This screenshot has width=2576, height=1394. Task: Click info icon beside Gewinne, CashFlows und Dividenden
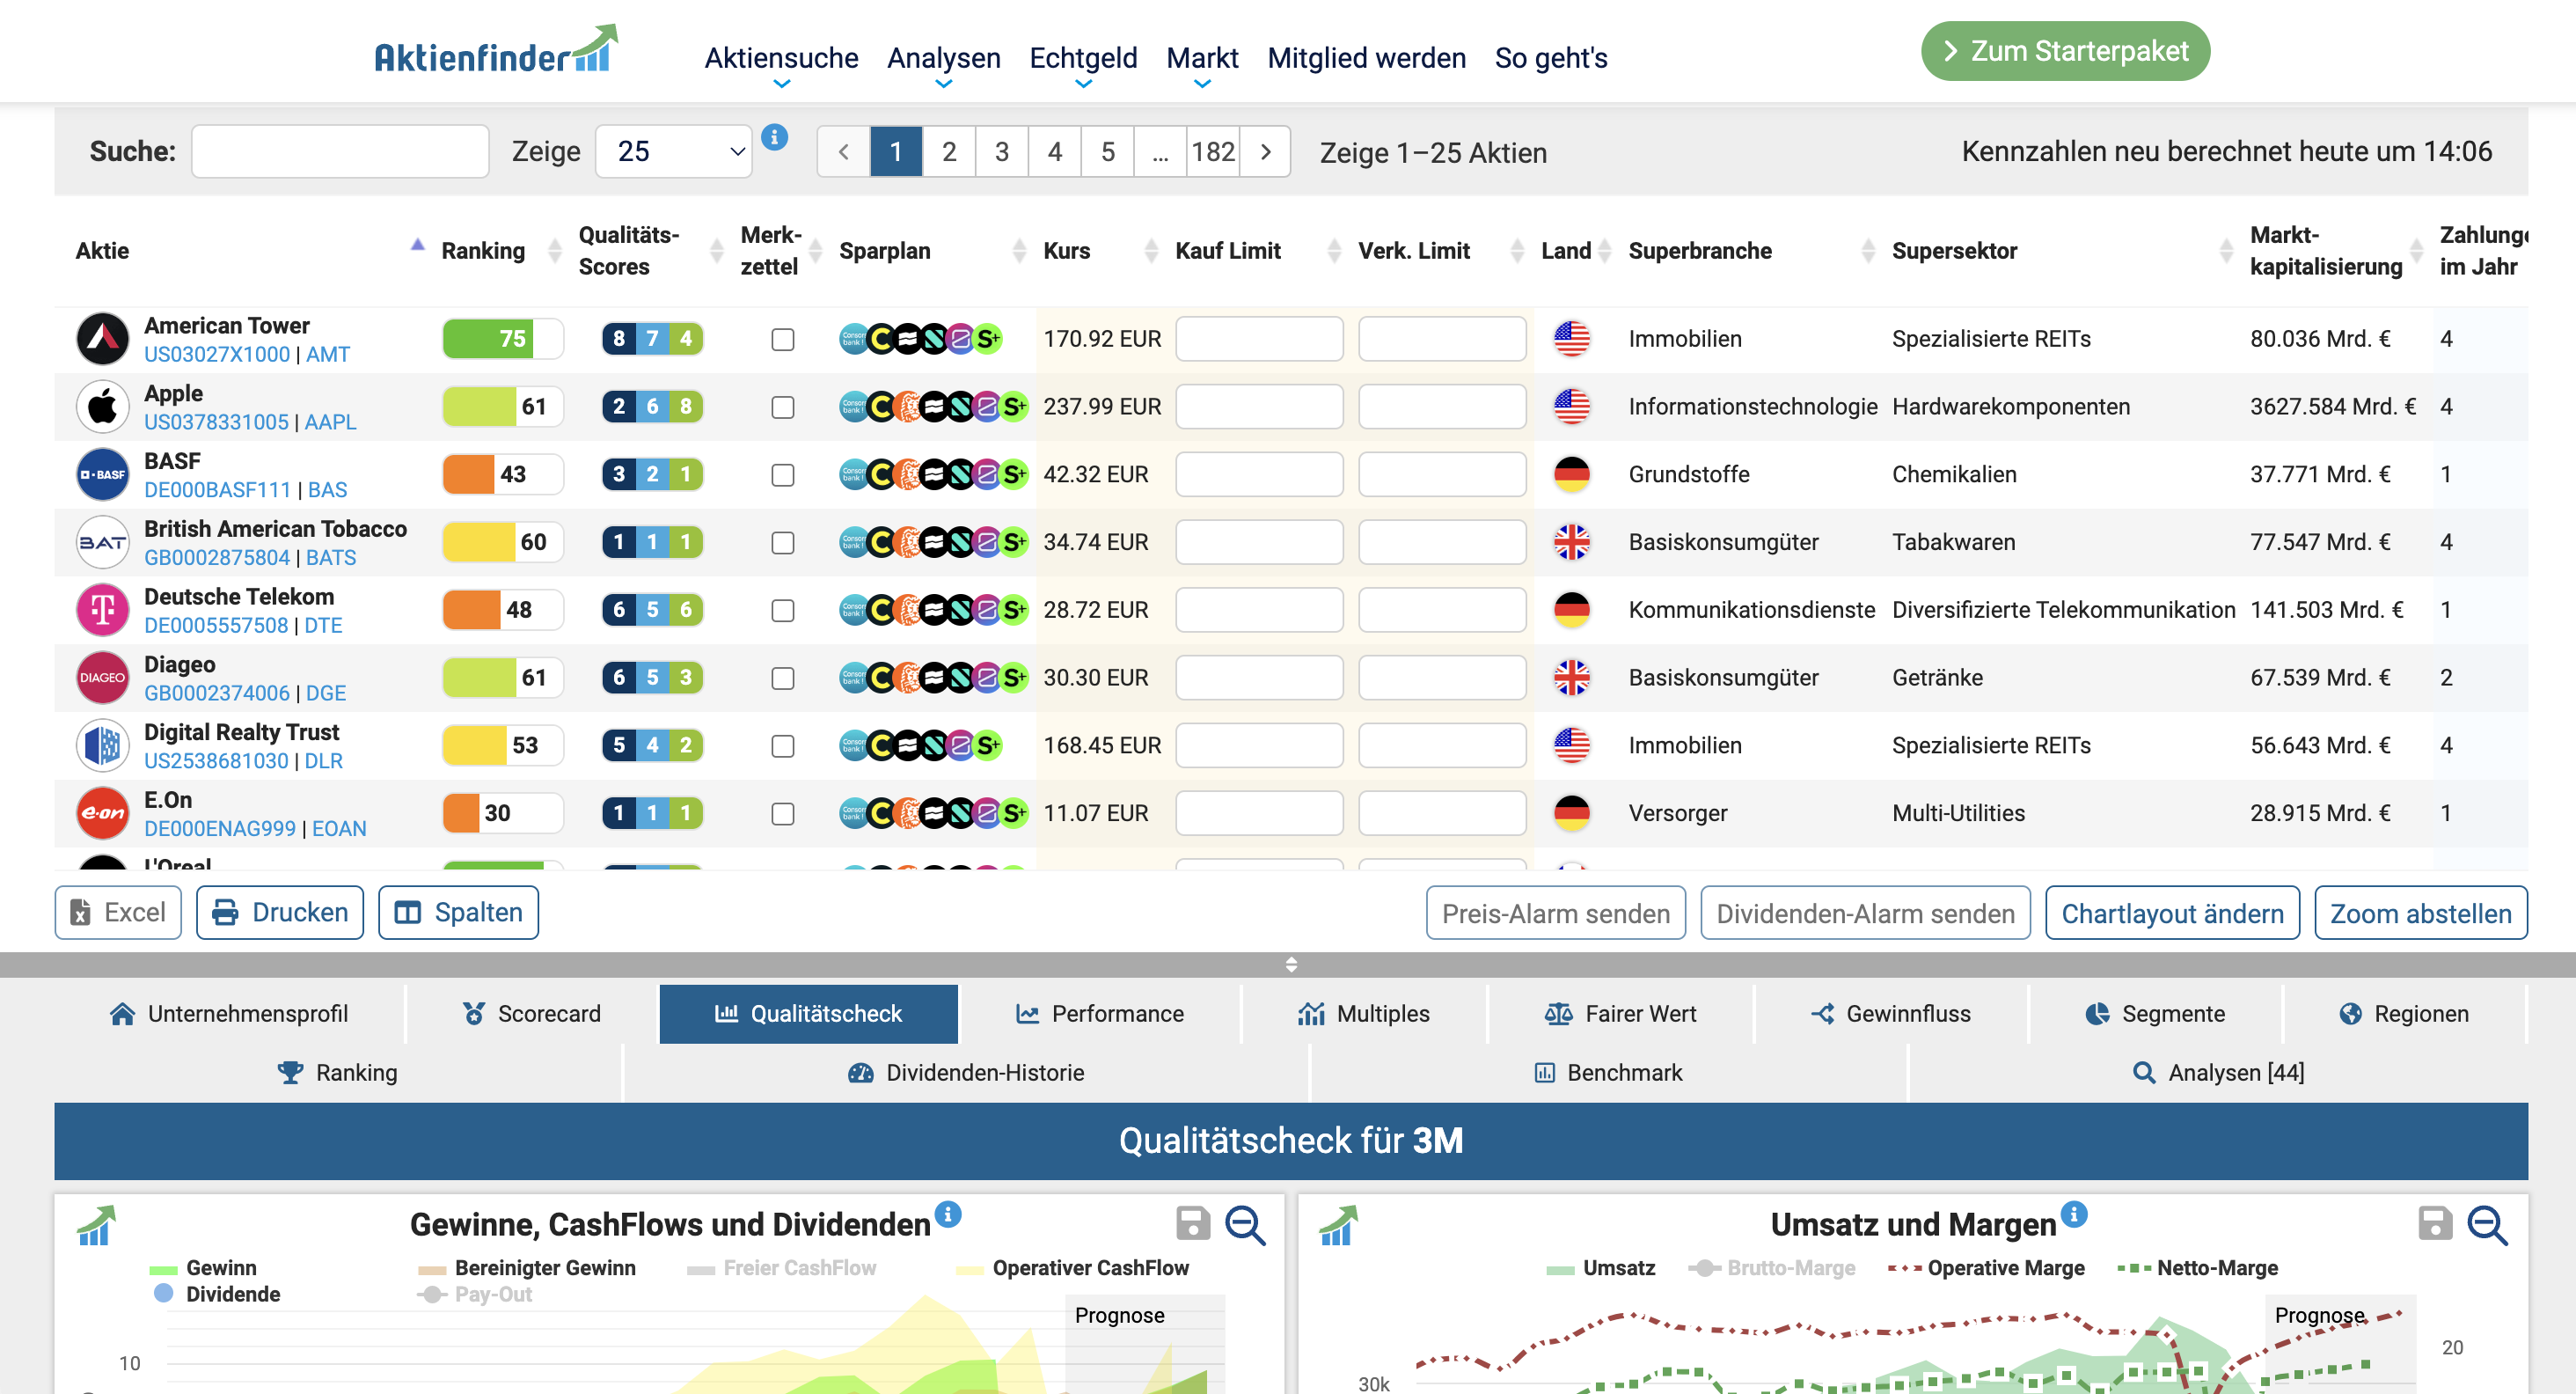click(948, 1214)
